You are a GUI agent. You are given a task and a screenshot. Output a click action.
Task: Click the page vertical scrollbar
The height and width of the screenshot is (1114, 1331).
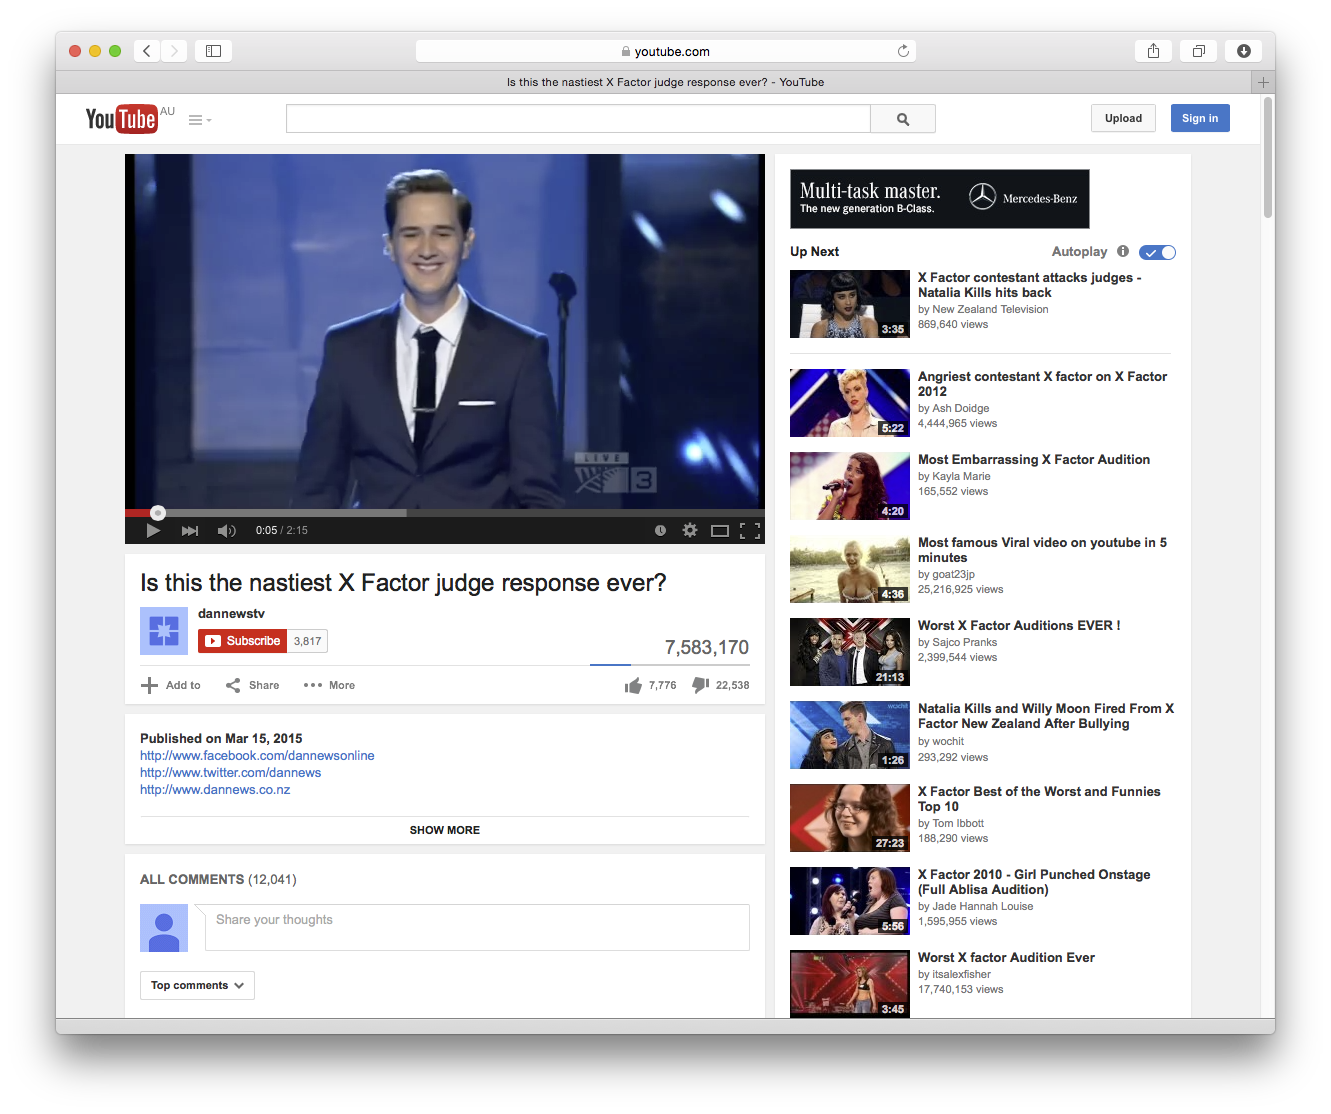[1268, 157]
